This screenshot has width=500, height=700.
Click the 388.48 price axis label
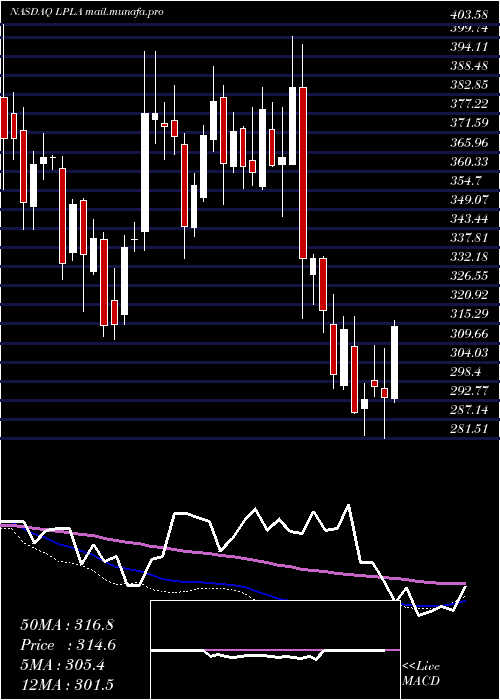(469, 66)
